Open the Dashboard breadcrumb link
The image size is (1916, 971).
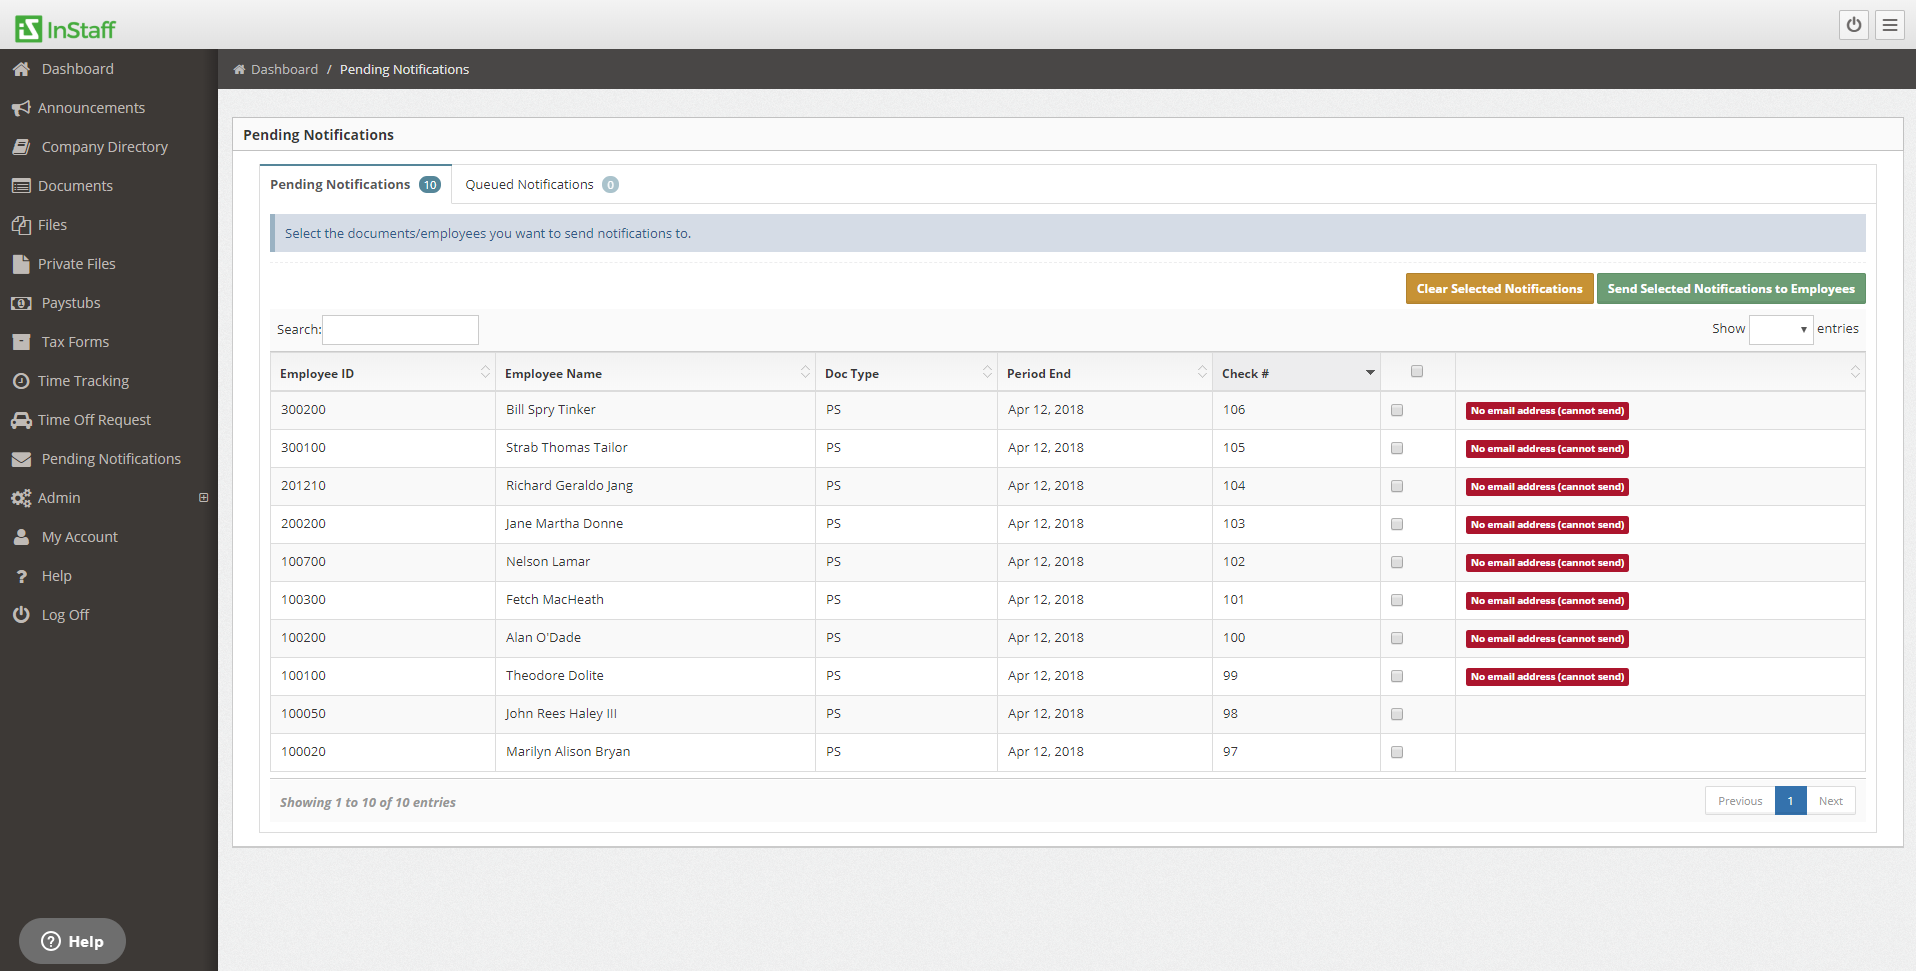[x=284, y=69]
